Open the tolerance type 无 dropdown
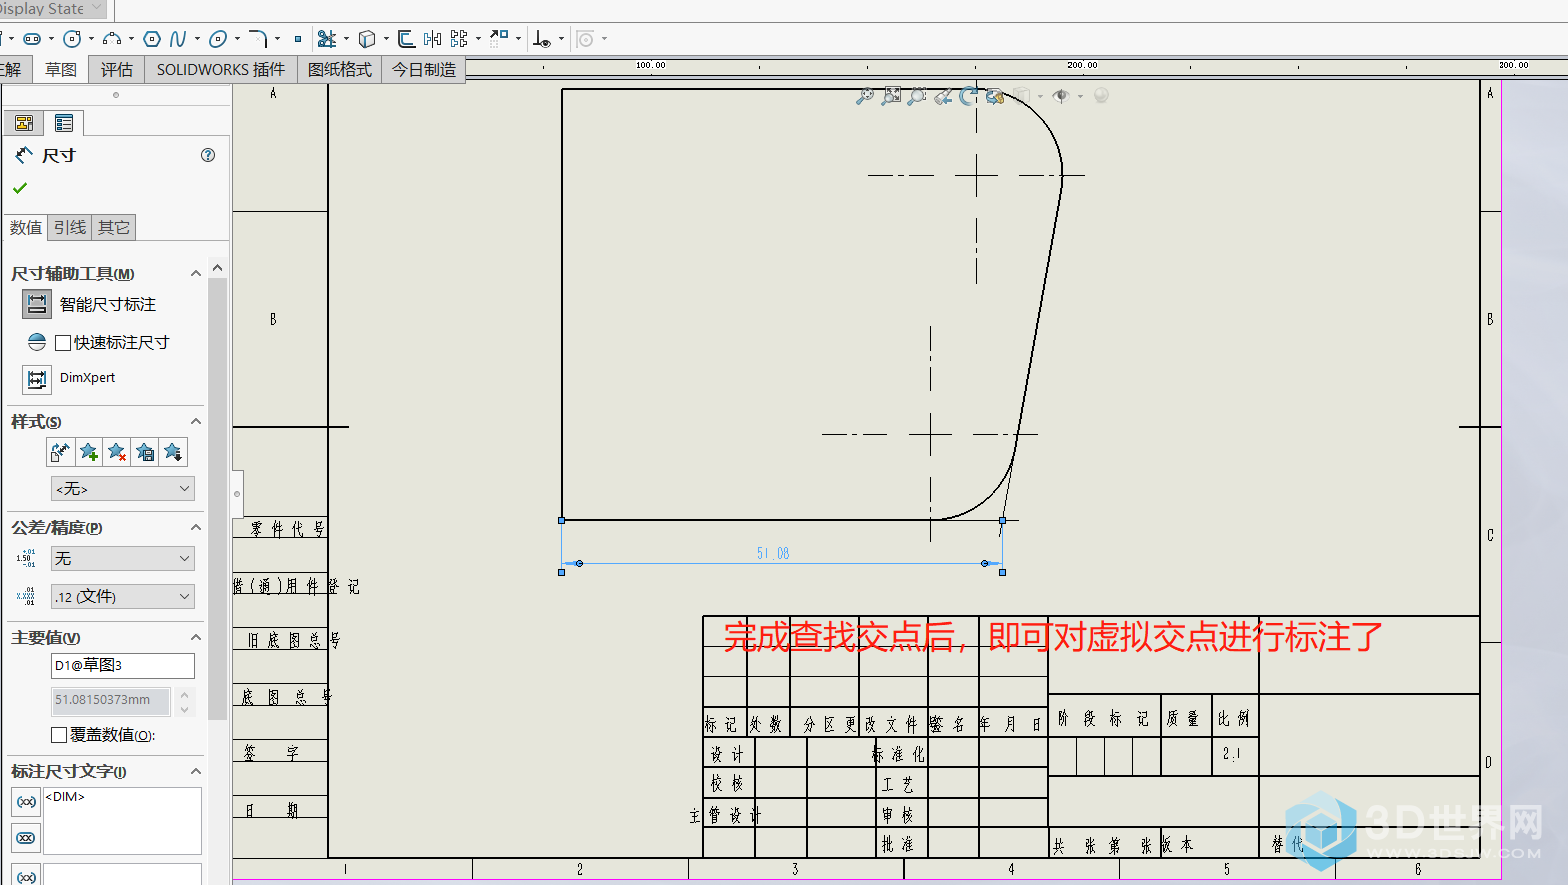 tap(123, 558)
